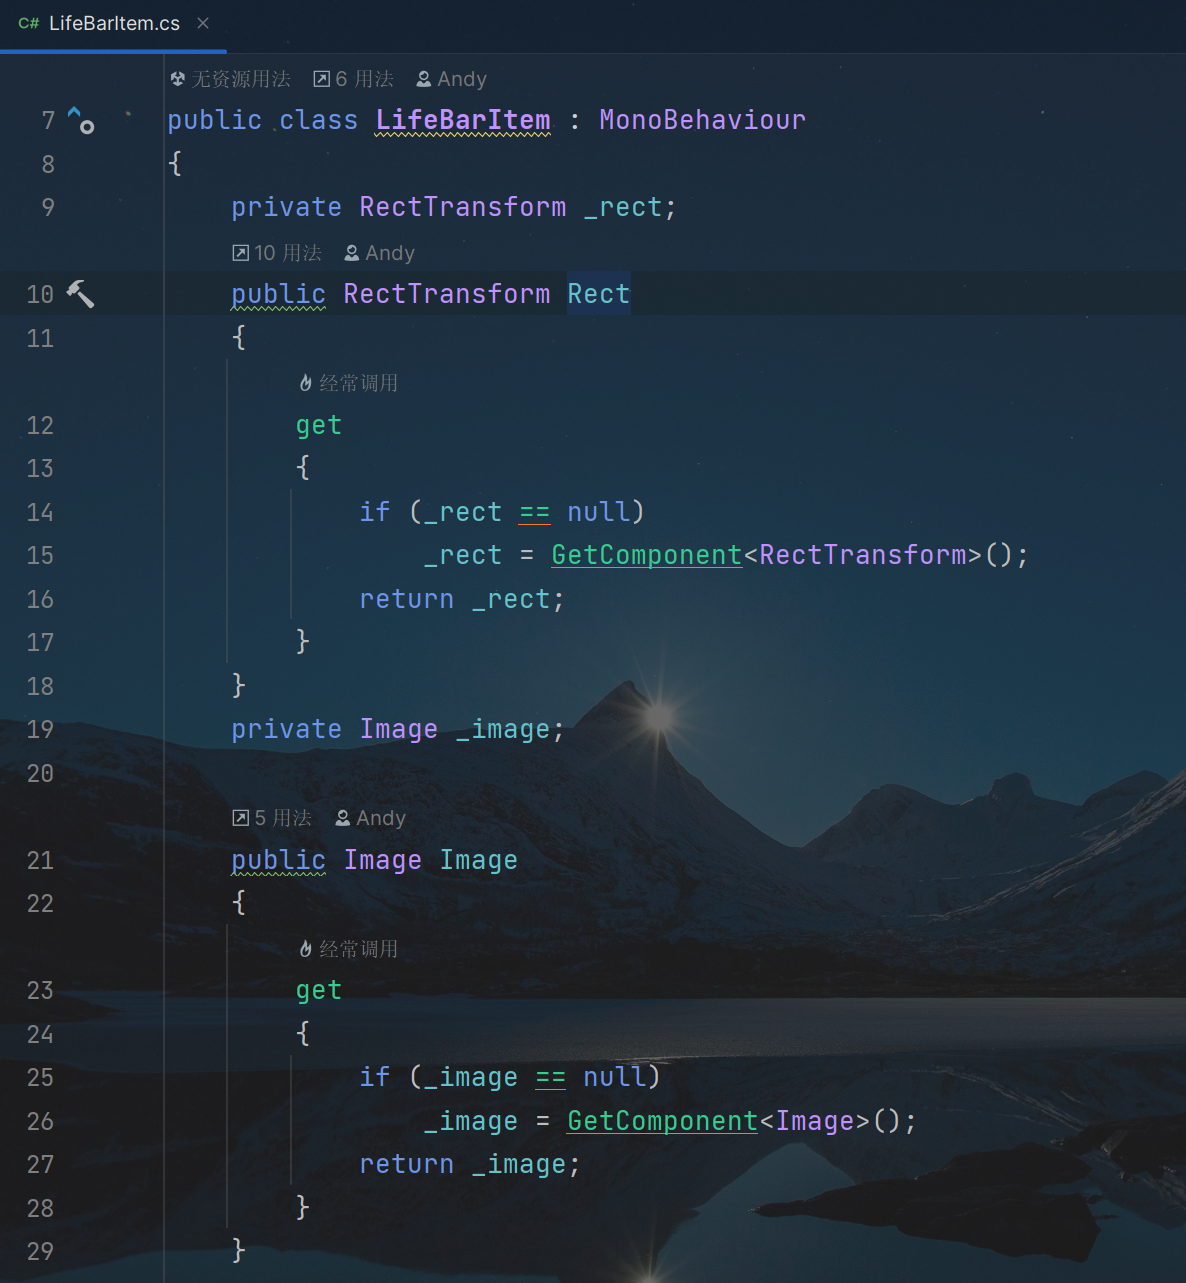Click 'GetComponent' call on line 15
Screen dimensions: 1186x1283
tap(647, 555)
